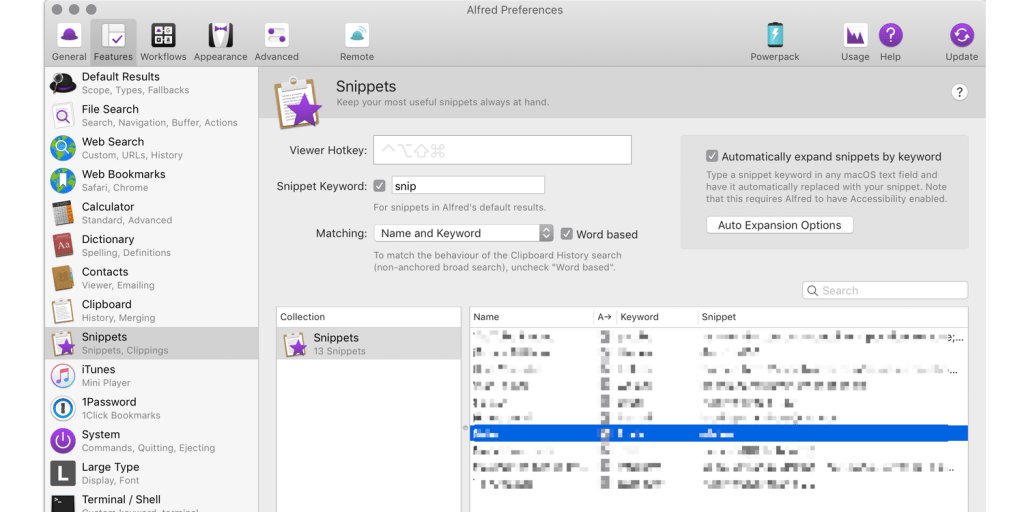Open Auto Expansion Options
This screenshot has width=1024, height=512.
tap(780, 225)
